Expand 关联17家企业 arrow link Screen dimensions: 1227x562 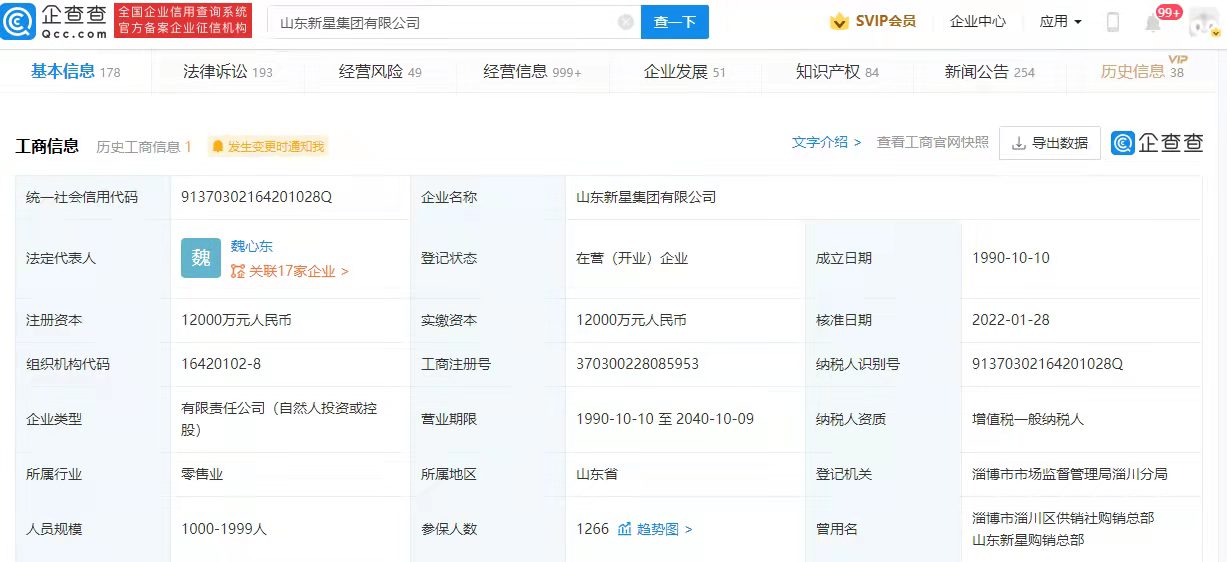(290, 271)
